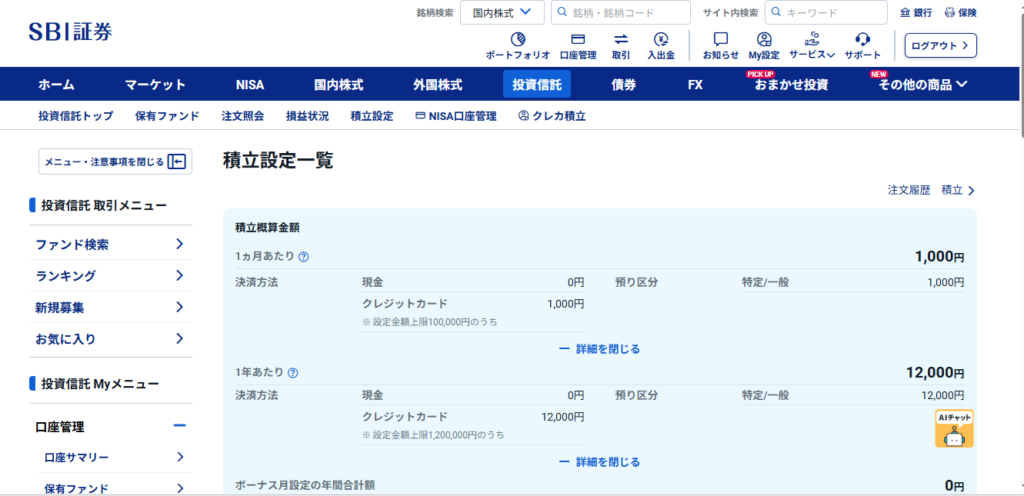Click the 入出金 yen icon
The width and height of the screenshot is (1024, 496).
660,40
